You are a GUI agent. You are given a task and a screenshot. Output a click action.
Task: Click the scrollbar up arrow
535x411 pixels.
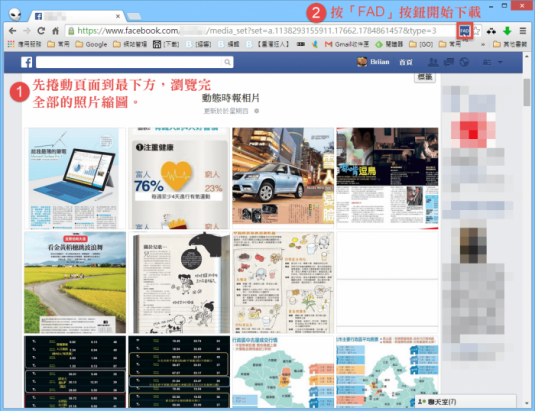click(x=527, y=56)
